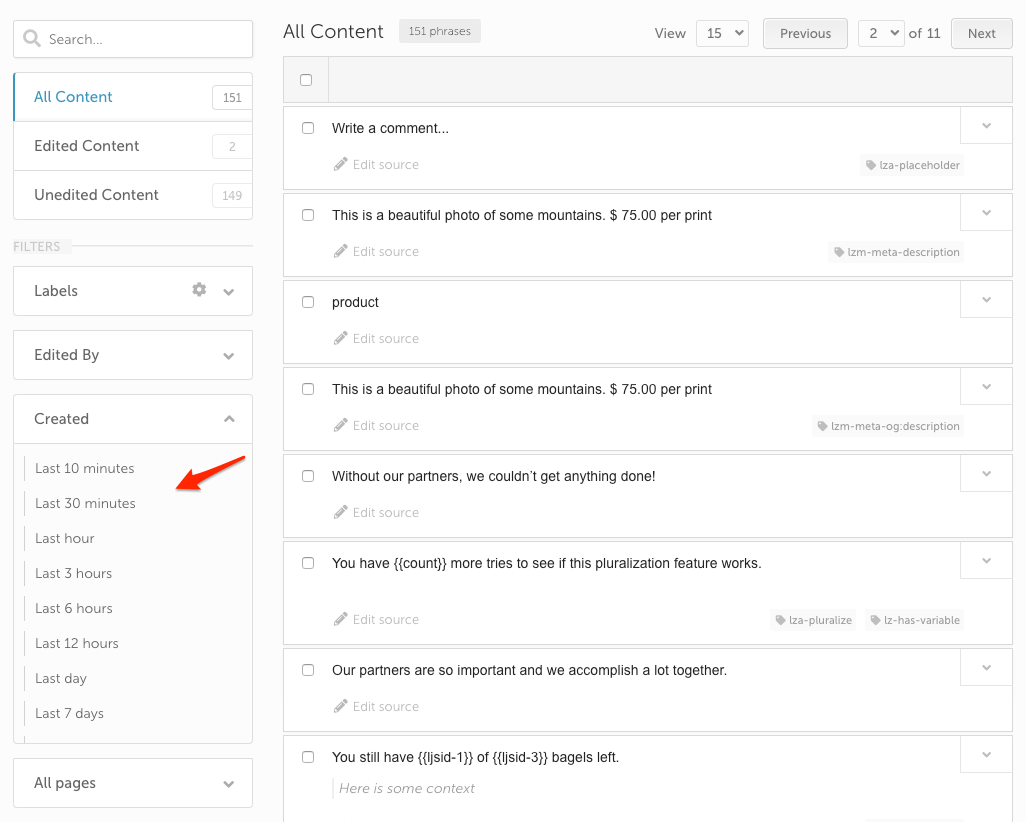Screen dimensions: 1026x822
Task: Check the "Write a comment..." phrase
Action: [x=308, y=128]
